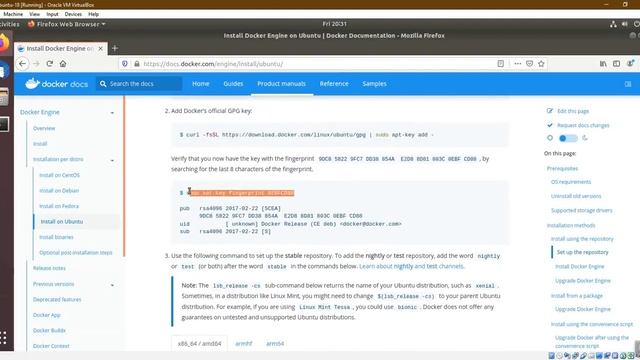Screen dimensions: 640x360
Task: Click the Request docs changes check icon
Action: click(550, 125)
